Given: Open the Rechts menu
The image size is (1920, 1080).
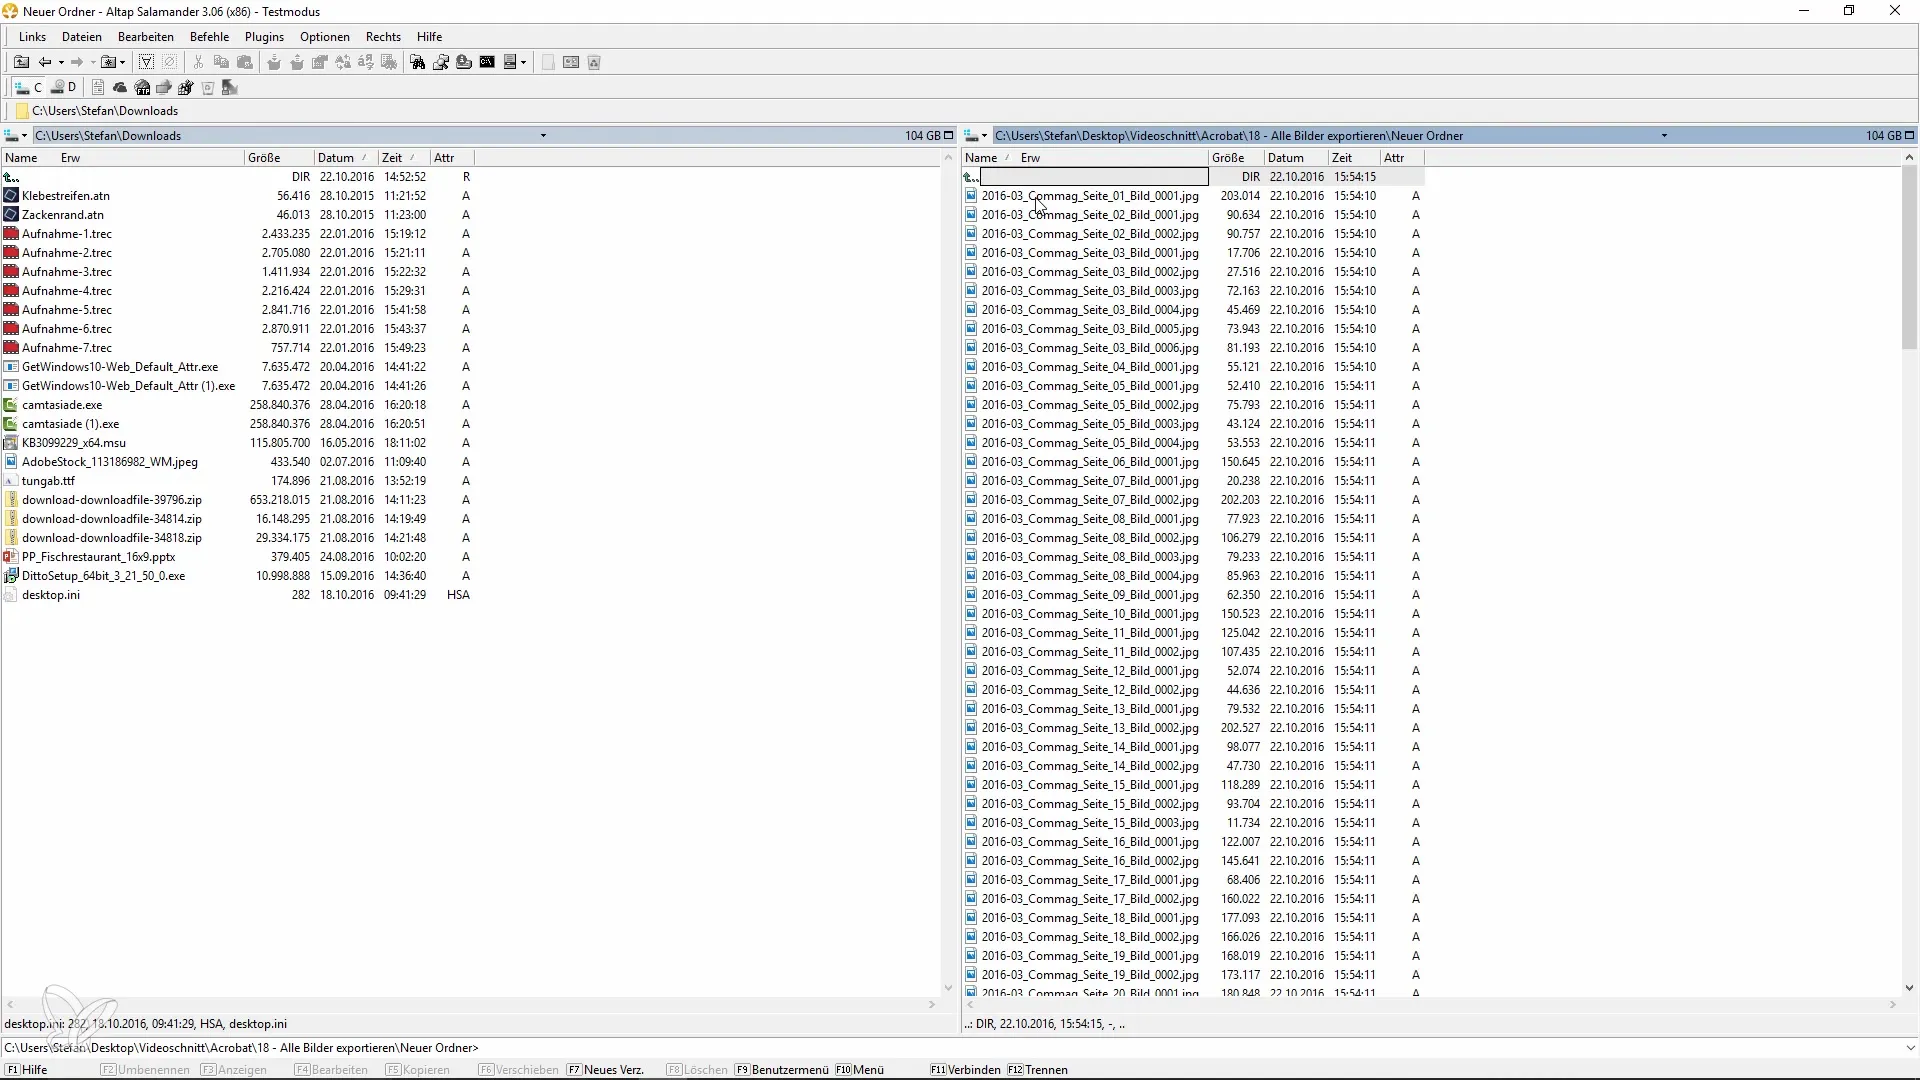Looking at the screenshot, I should [x=383, y=37].
